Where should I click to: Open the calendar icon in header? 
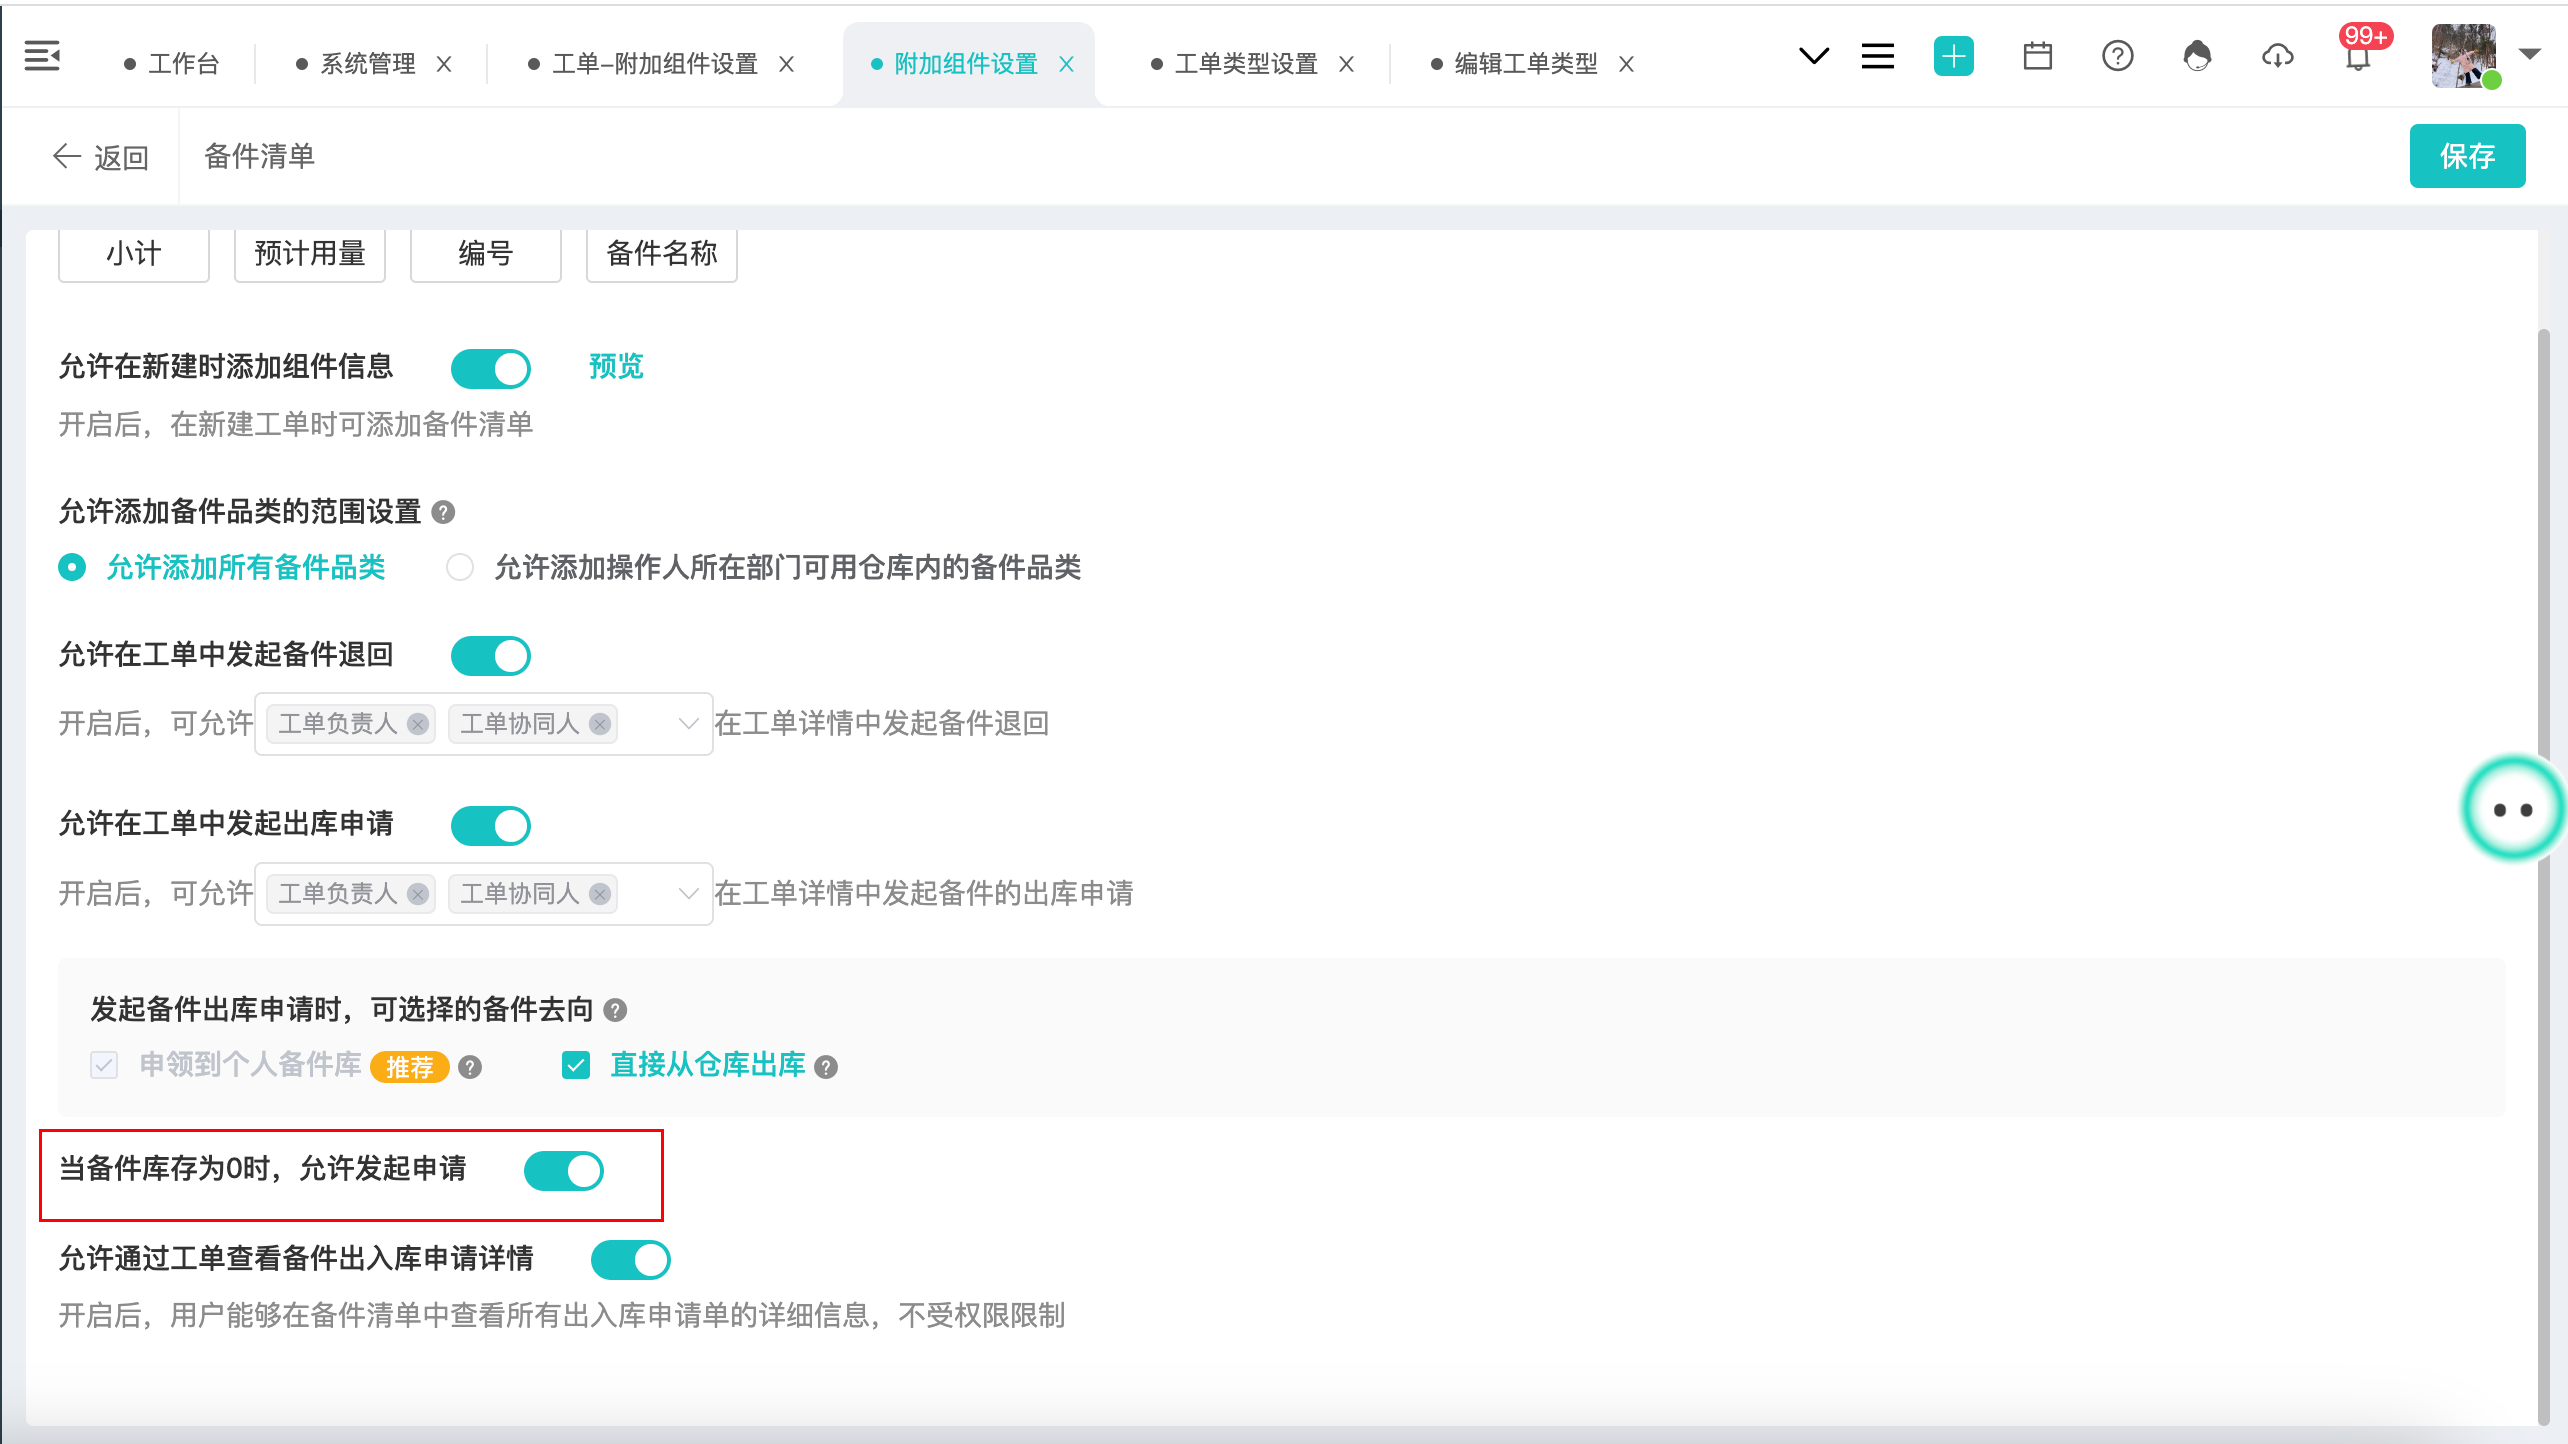coord(2037,56)
